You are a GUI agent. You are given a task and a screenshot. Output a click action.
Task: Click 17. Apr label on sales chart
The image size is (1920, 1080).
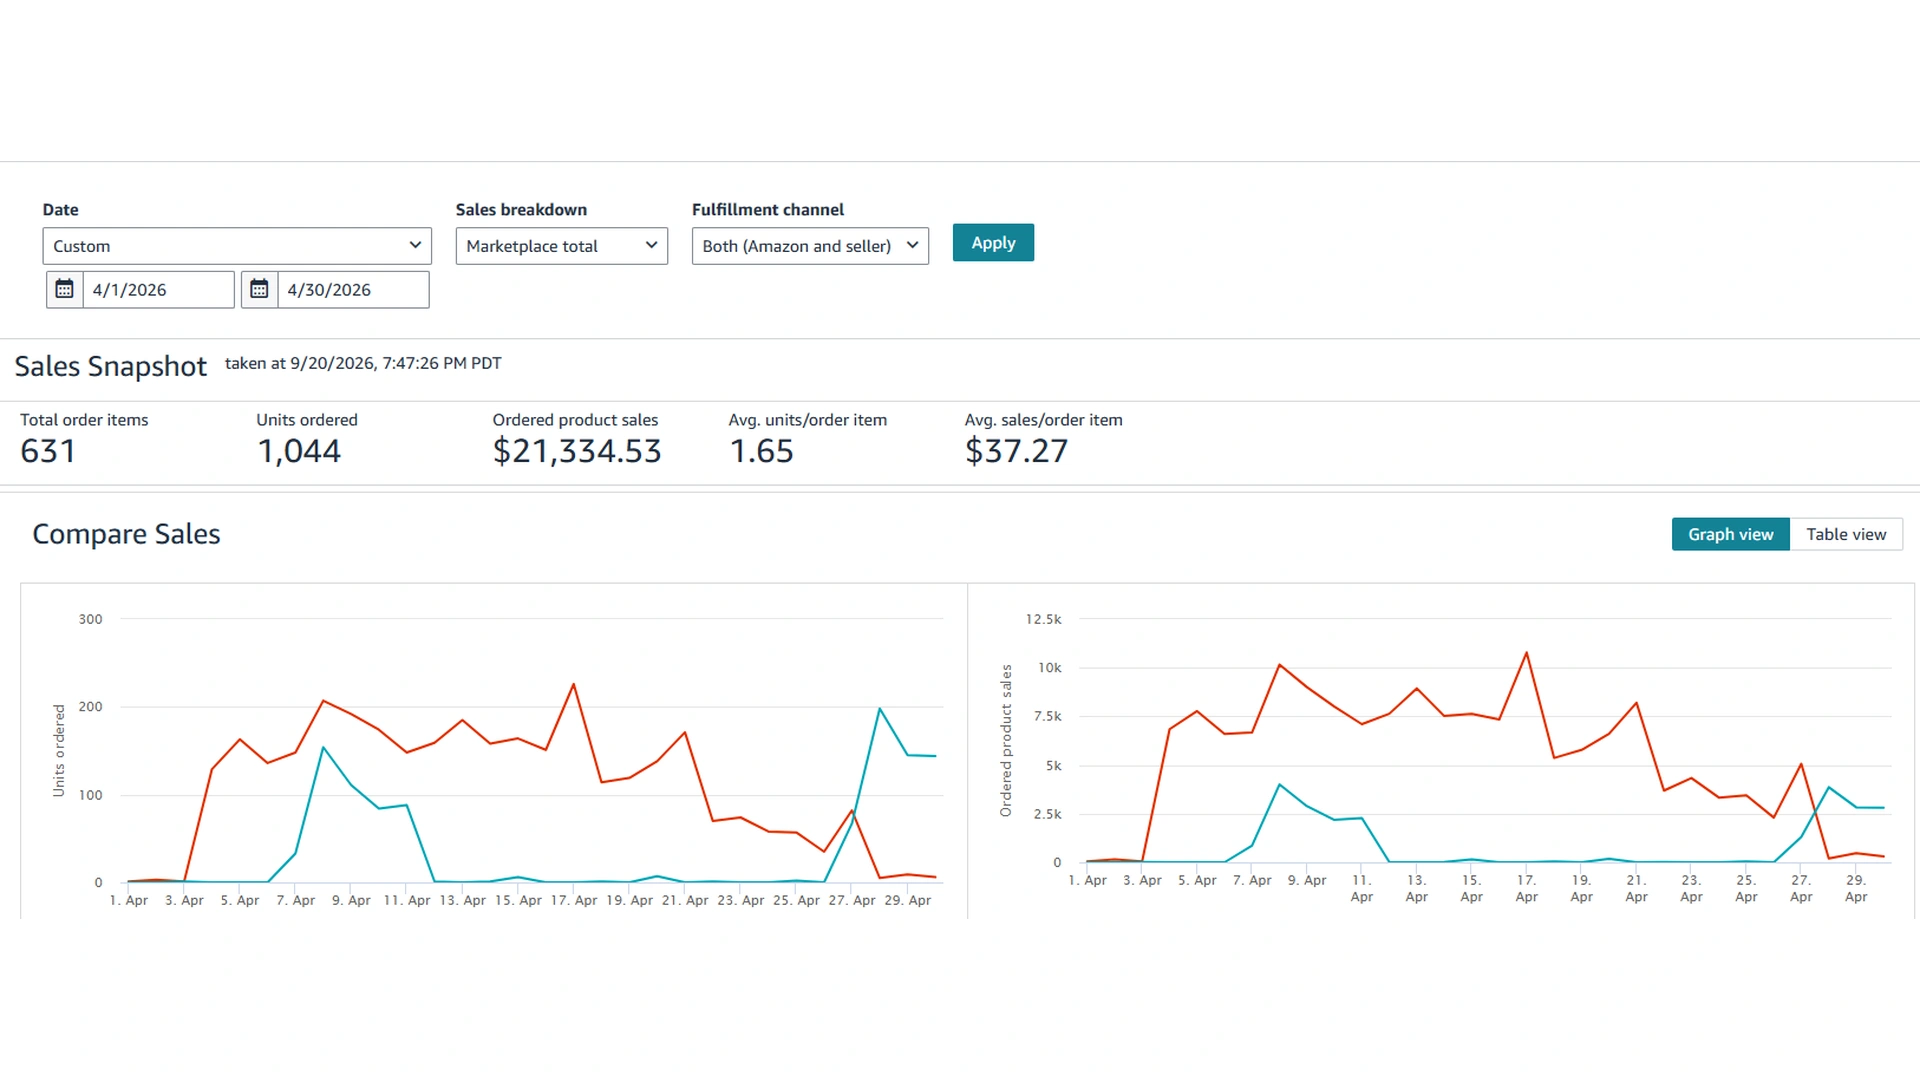(1526, 888)
